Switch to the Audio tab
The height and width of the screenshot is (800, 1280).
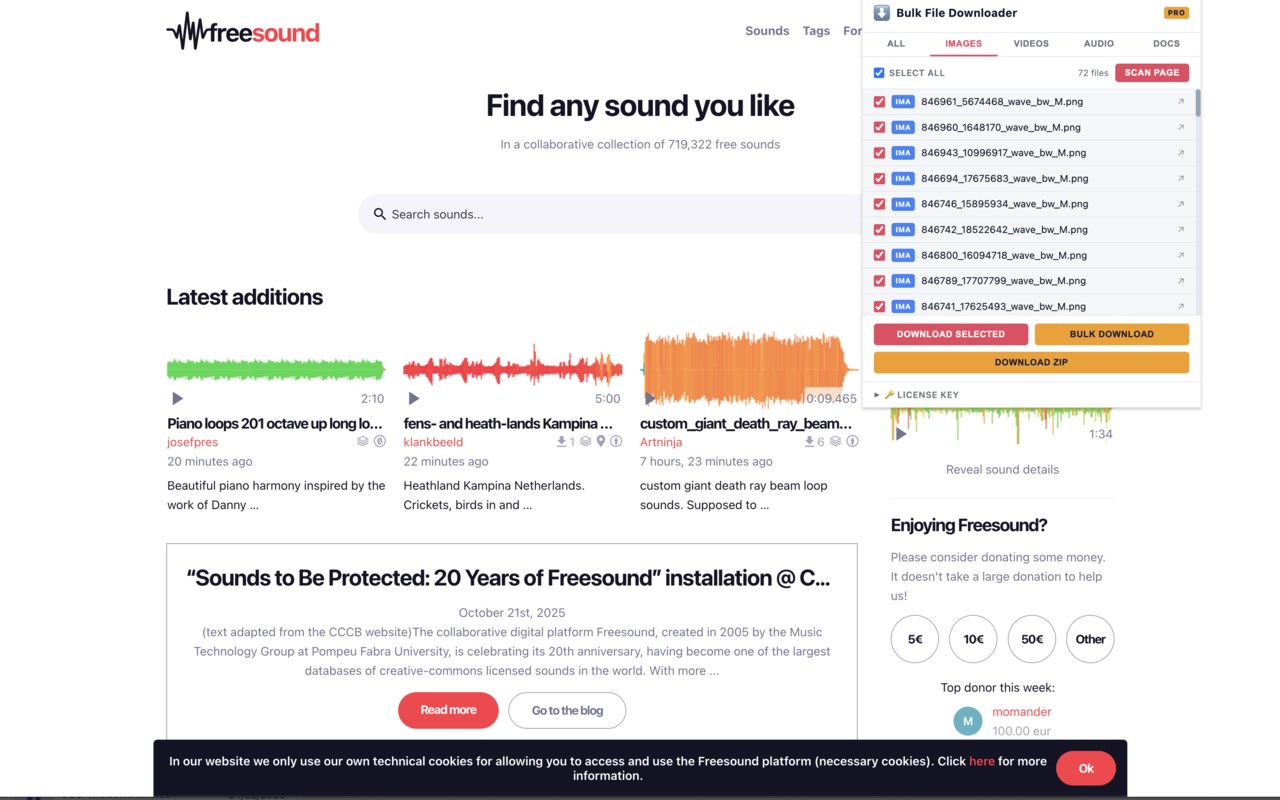(1099, 44)
